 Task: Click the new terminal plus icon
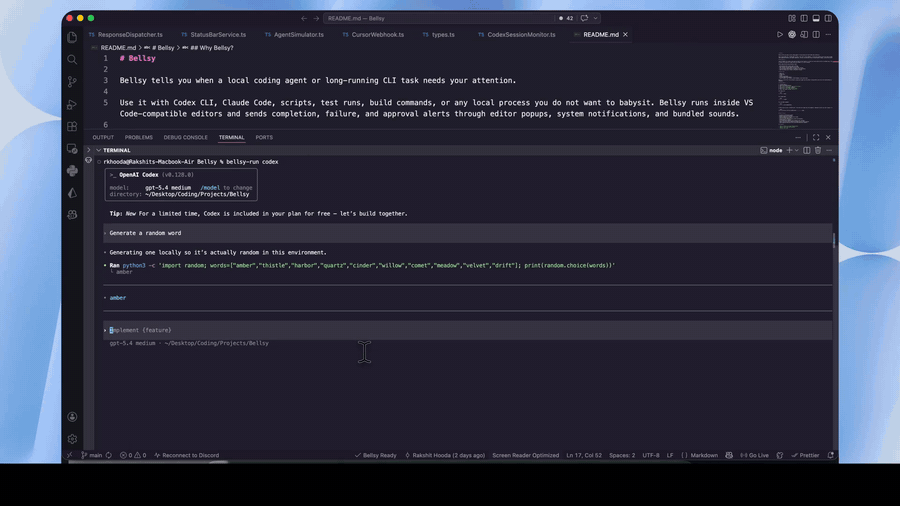coord(789,150)
